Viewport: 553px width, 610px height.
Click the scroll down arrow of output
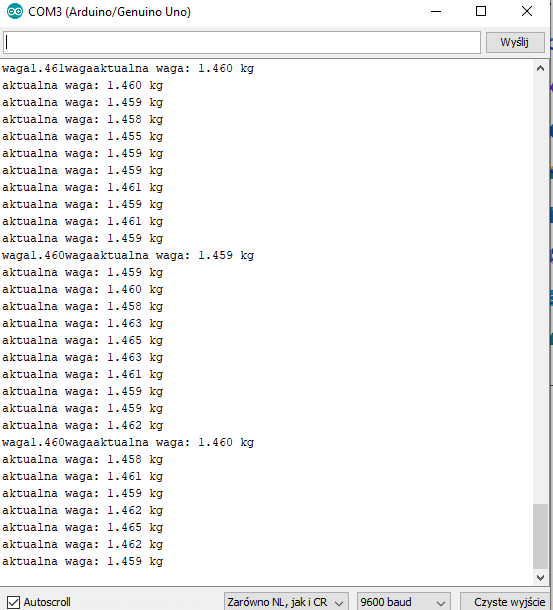pyautogui.click(x=540, y=578)
